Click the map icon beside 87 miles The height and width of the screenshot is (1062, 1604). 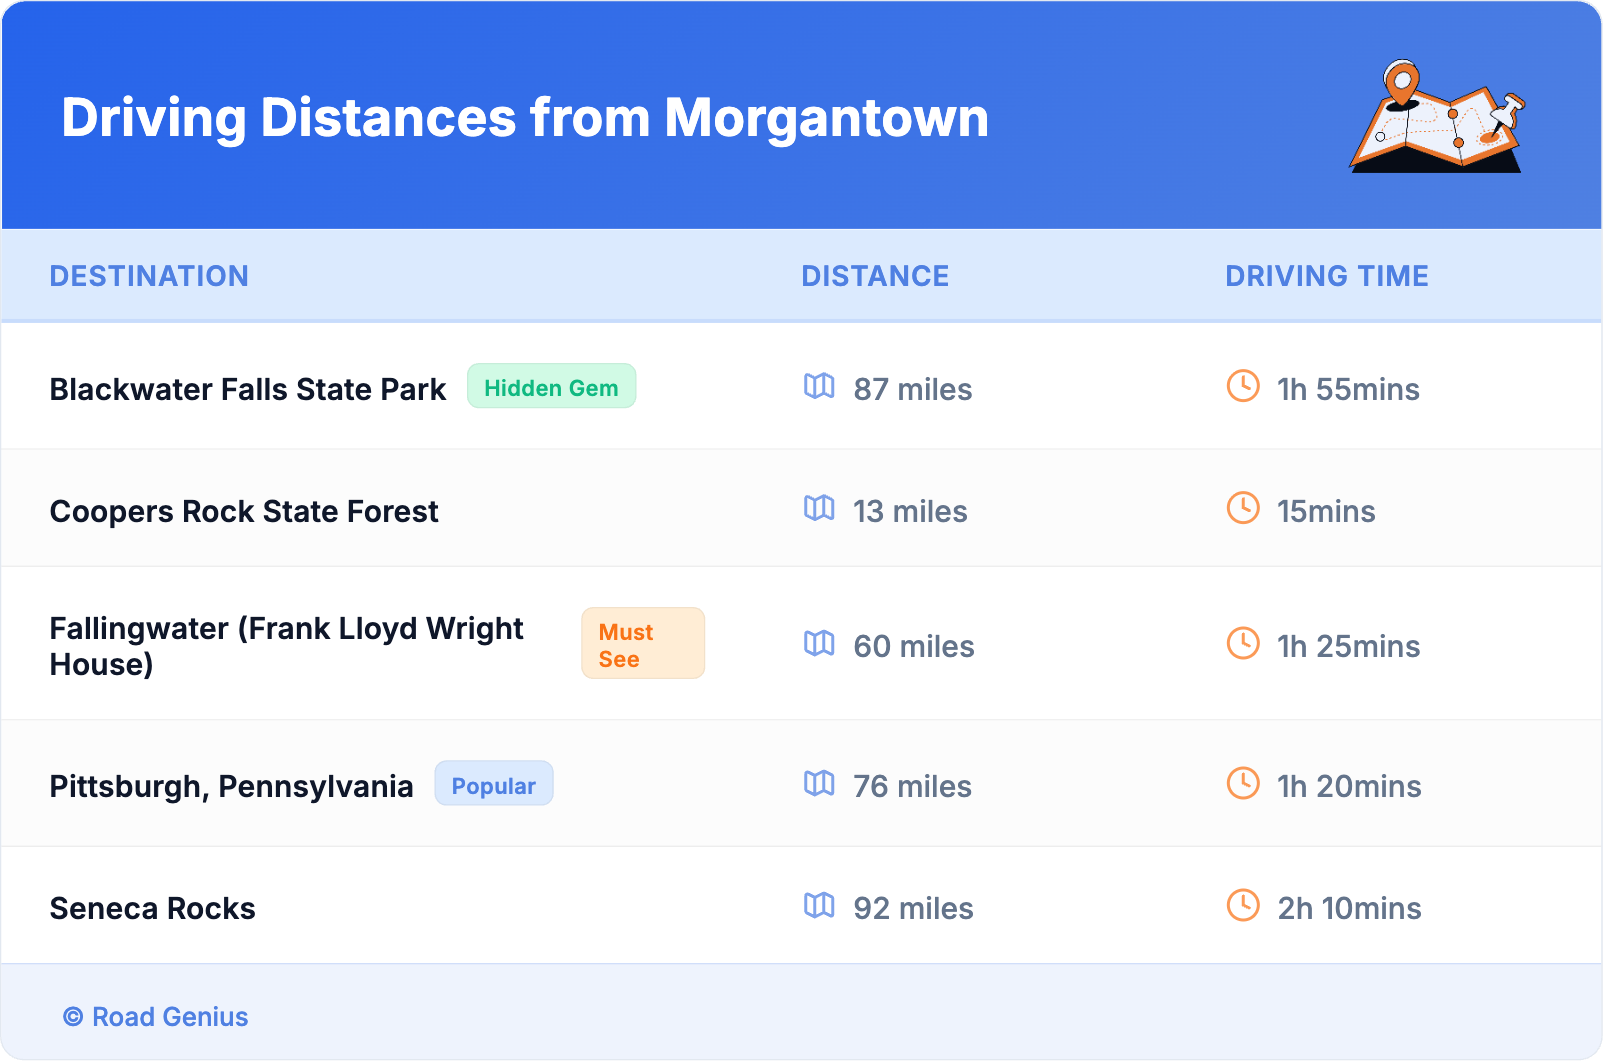coord(819,386)
